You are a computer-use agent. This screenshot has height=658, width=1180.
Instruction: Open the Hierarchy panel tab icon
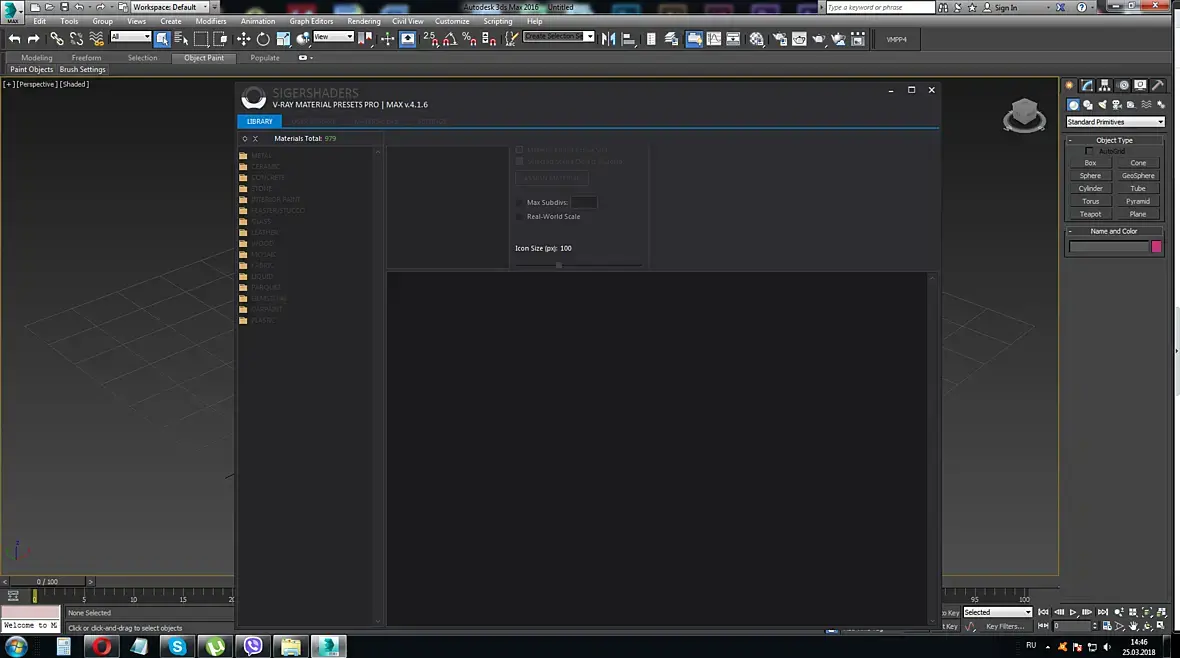click(x=1105, y=86)
